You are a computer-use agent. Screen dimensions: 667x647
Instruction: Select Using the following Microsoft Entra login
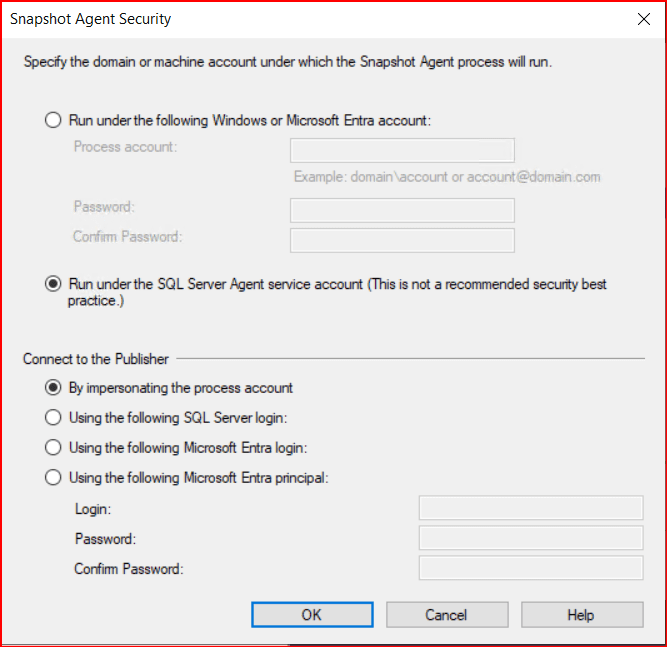pos(53,448)
